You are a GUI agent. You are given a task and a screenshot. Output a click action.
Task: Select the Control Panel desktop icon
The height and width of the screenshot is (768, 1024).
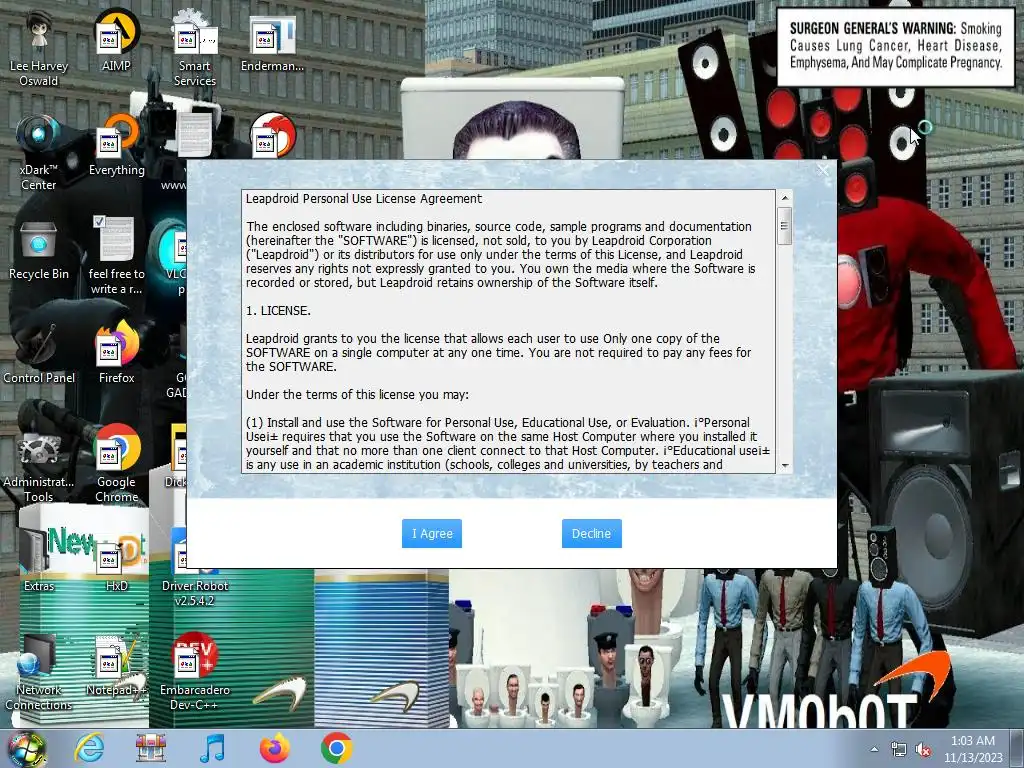point(39,355)
